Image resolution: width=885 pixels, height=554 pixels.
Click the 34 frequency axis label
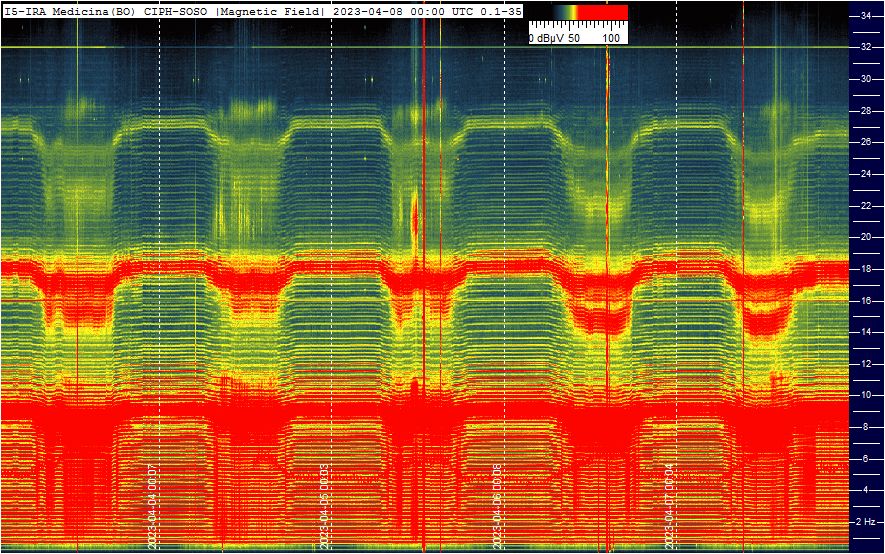coord(865,16)
